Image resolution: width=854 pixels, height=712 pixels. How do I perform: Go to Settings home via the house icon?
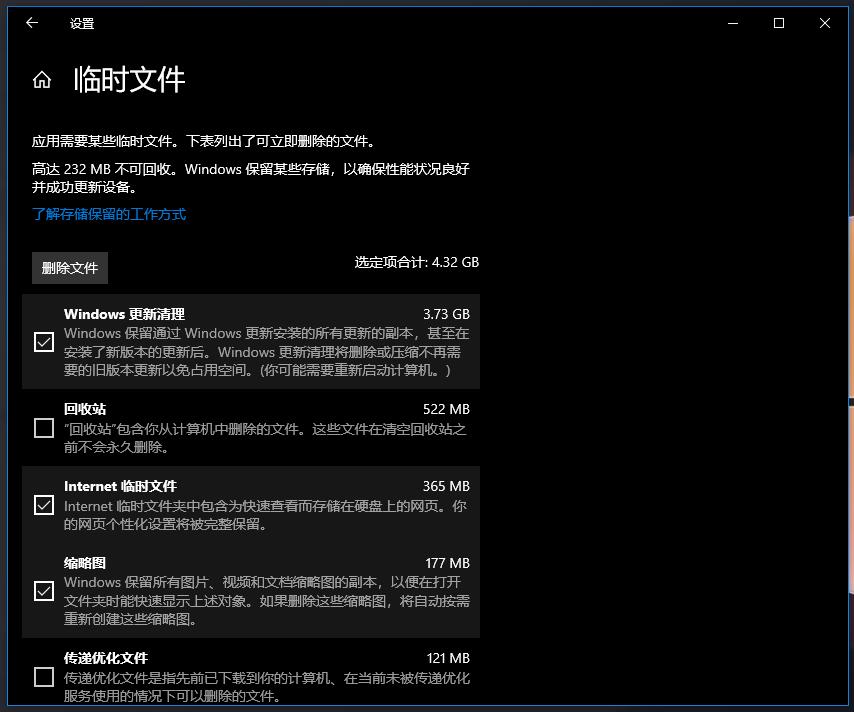pos(42,80)
